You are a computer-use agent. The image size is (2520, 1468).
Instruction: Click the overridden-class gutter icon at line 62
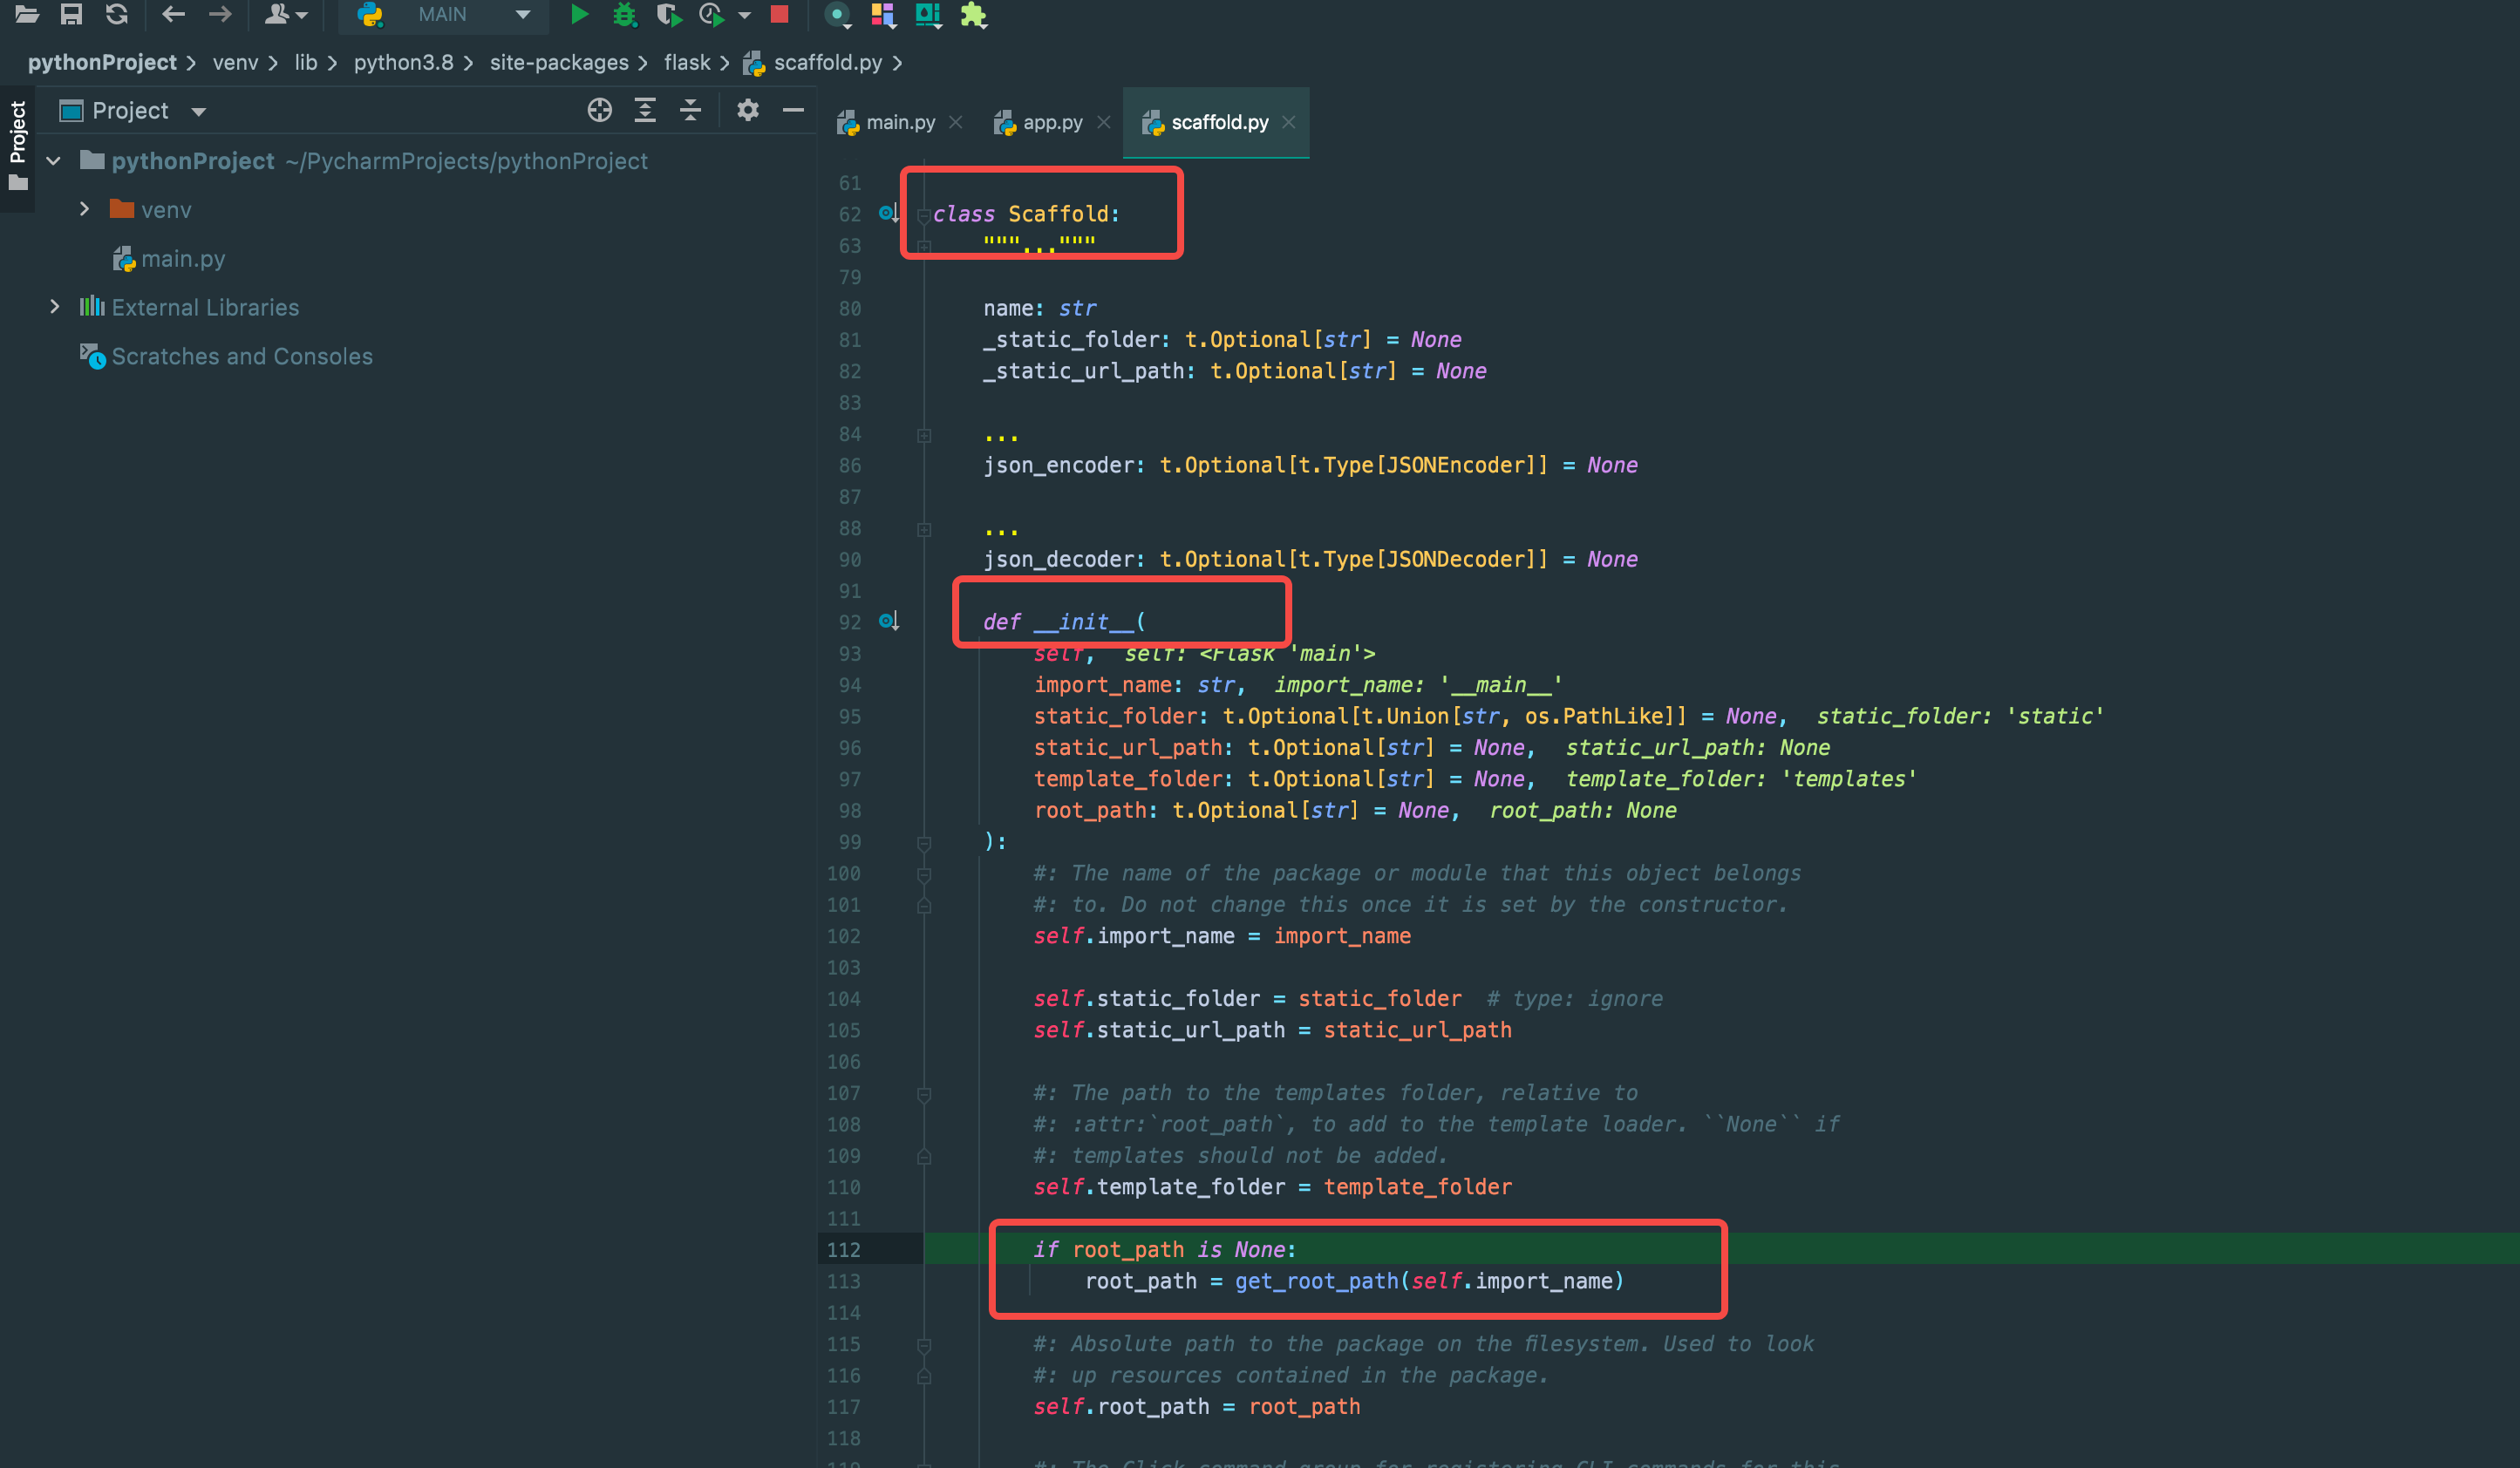(x=889, y=213)
